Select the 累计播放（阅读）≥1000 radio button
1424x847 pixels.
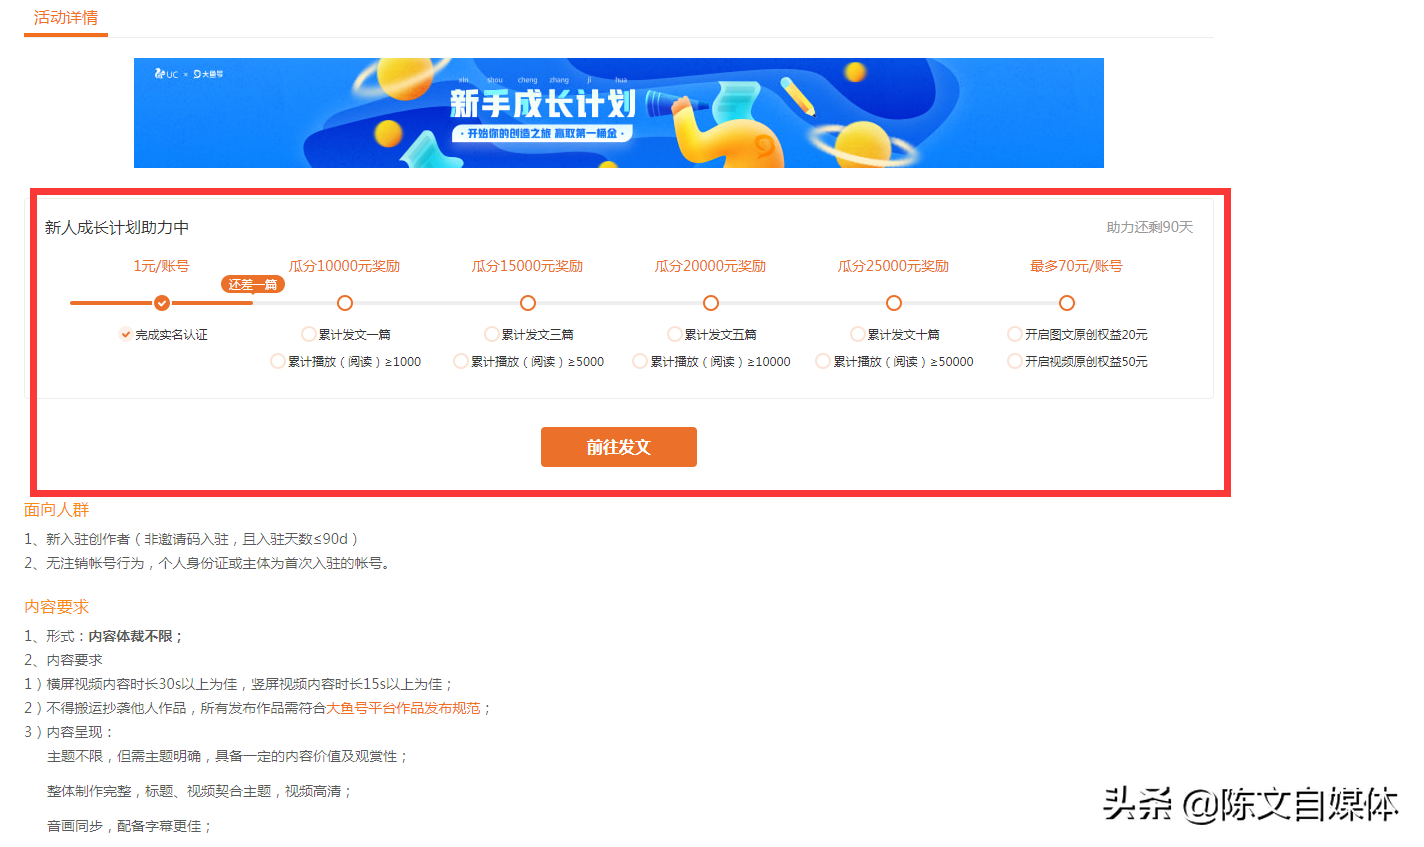click(x=276, y=361)
